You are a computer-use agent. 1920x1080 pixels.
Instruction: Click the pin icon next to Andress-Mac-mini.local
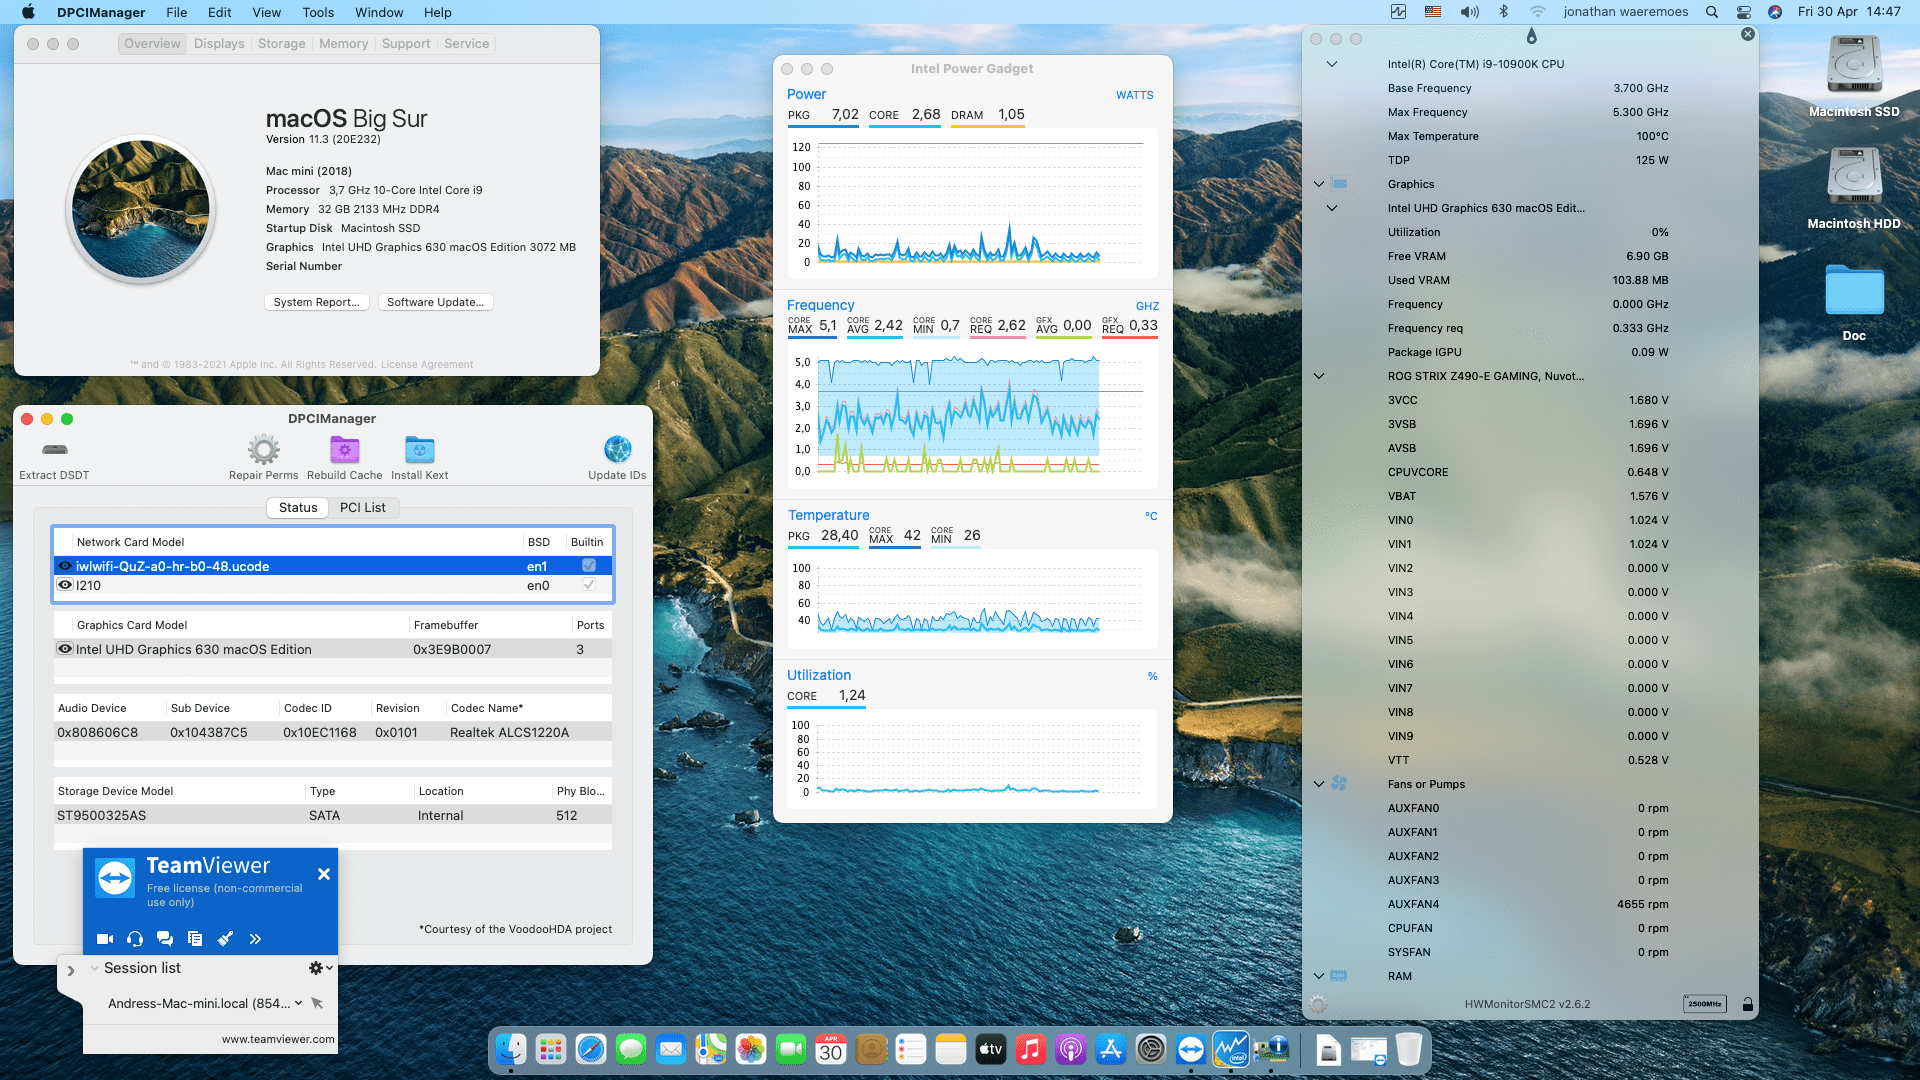tap(317, 1003)
